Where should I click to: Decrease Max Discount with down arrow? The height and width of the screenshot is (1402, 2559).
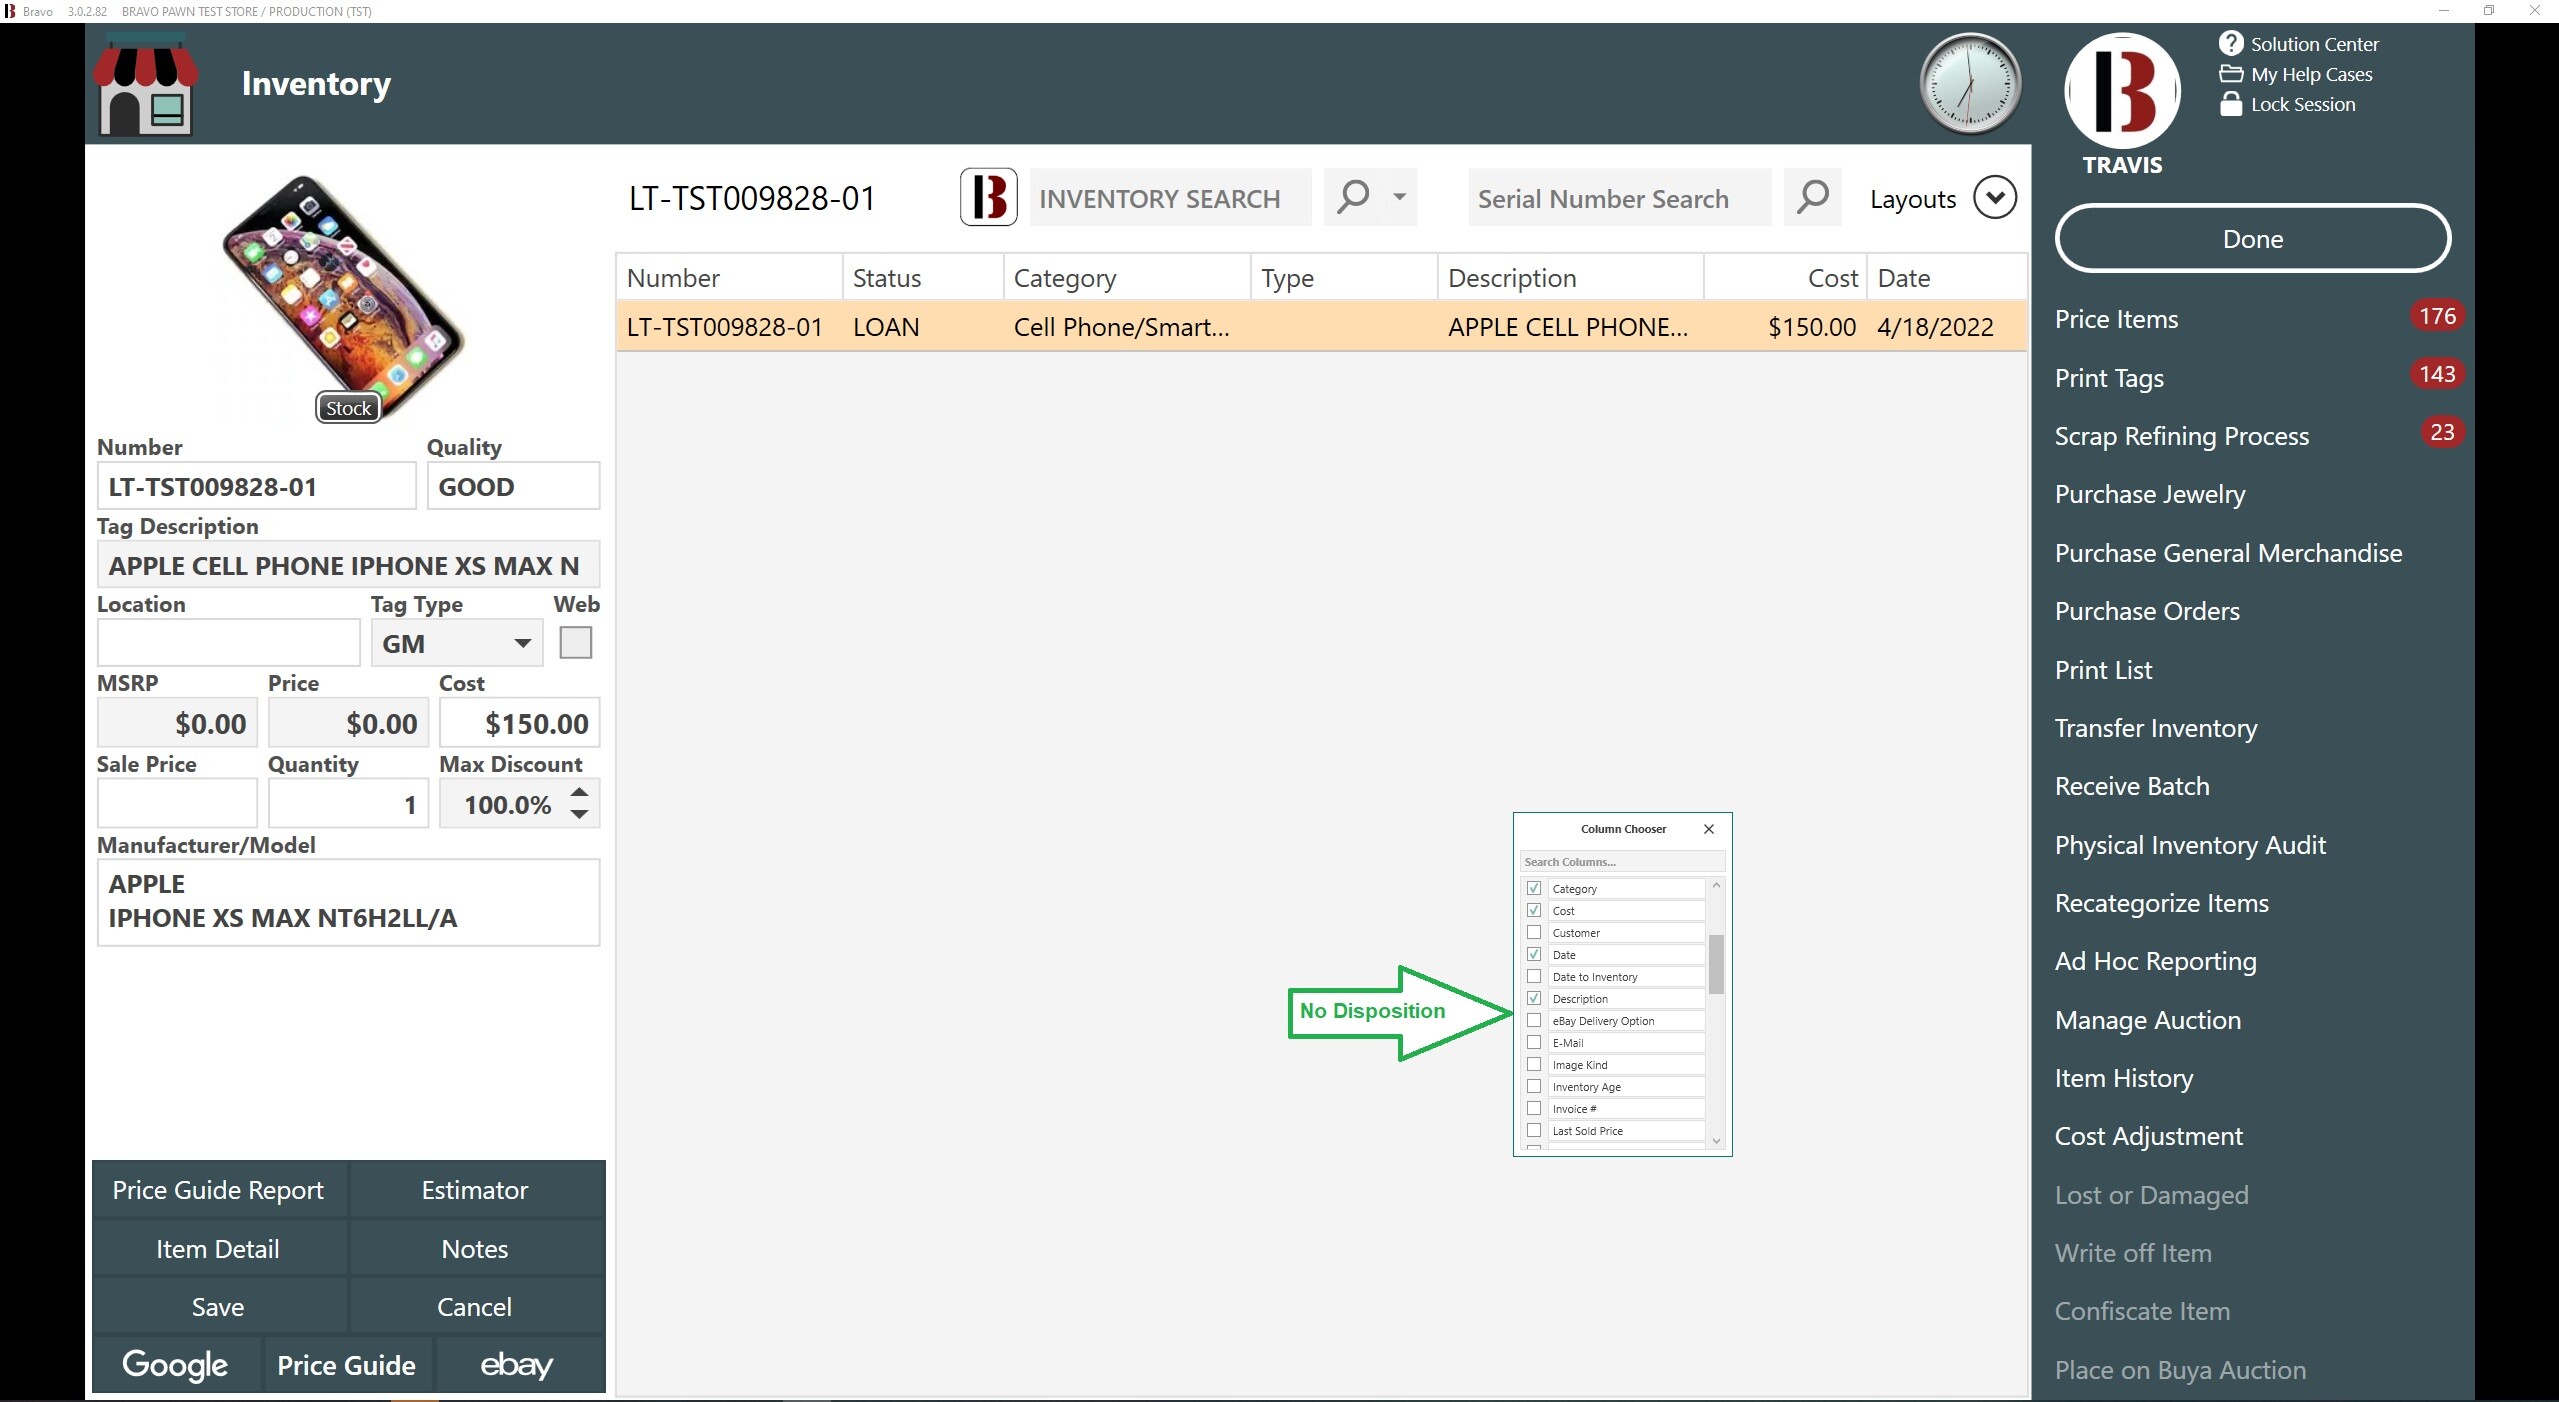[579, 814]
